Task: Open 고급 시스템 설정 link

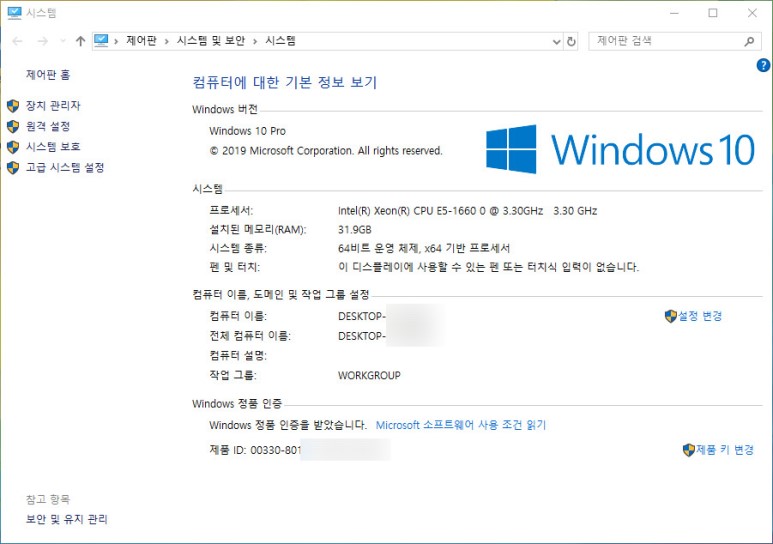Action: [65, 167]
